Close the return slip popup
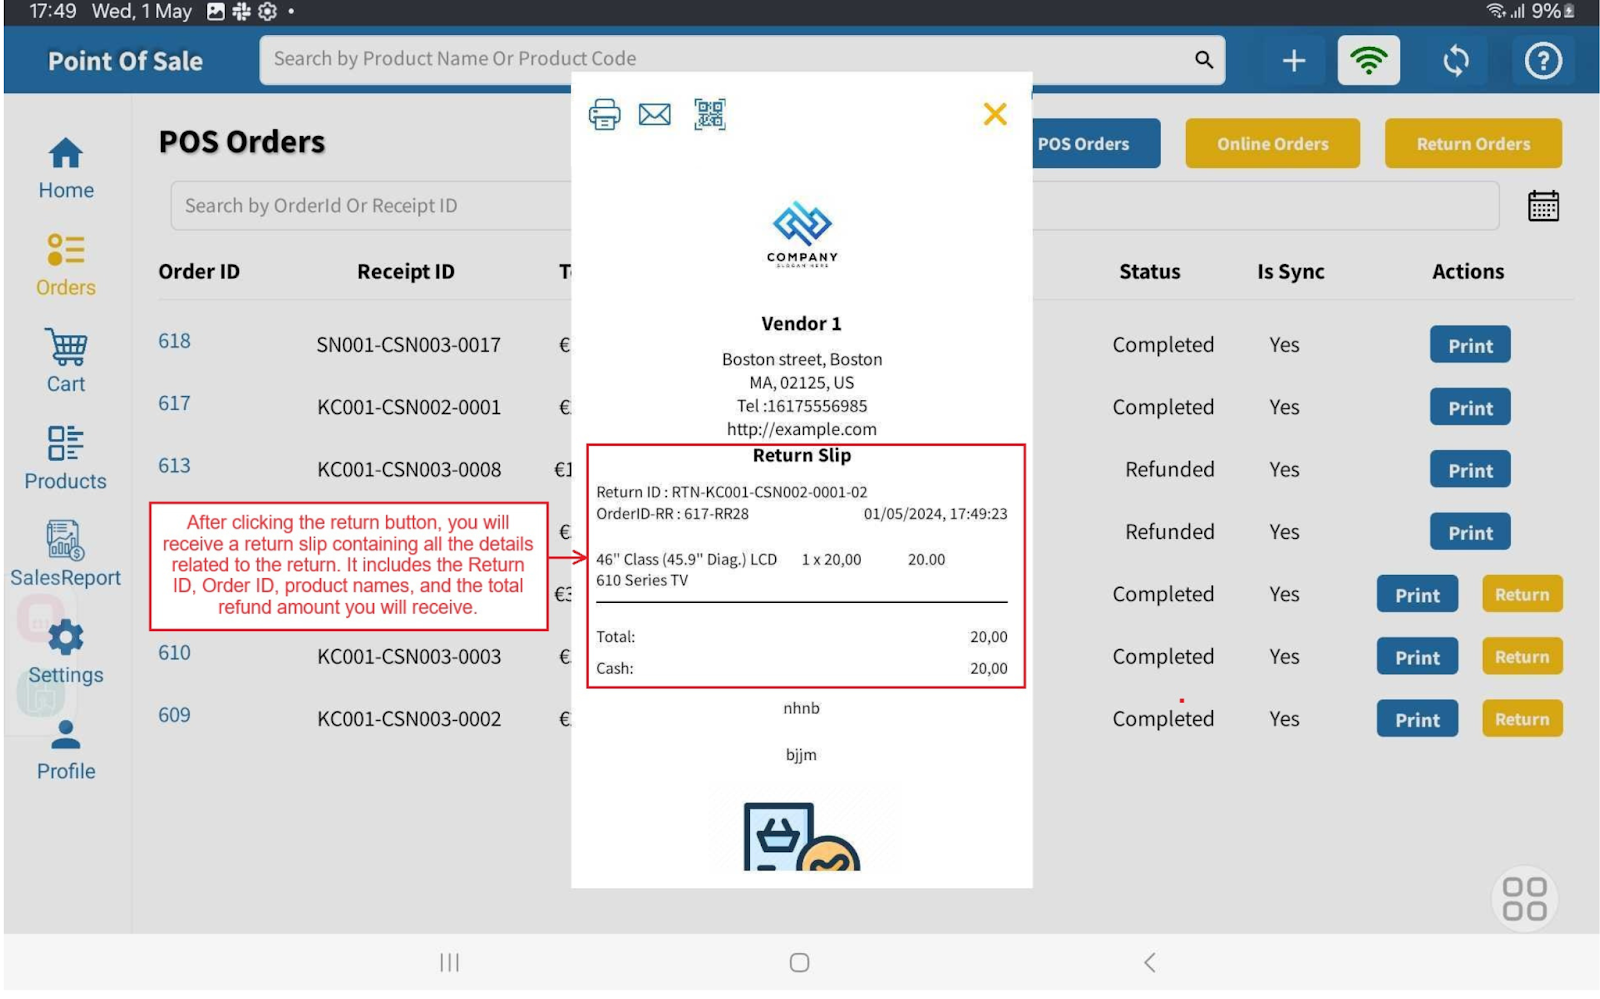The height and width of the screenshot is (999, 1600). pyautogui.click(x=994, y=114)
